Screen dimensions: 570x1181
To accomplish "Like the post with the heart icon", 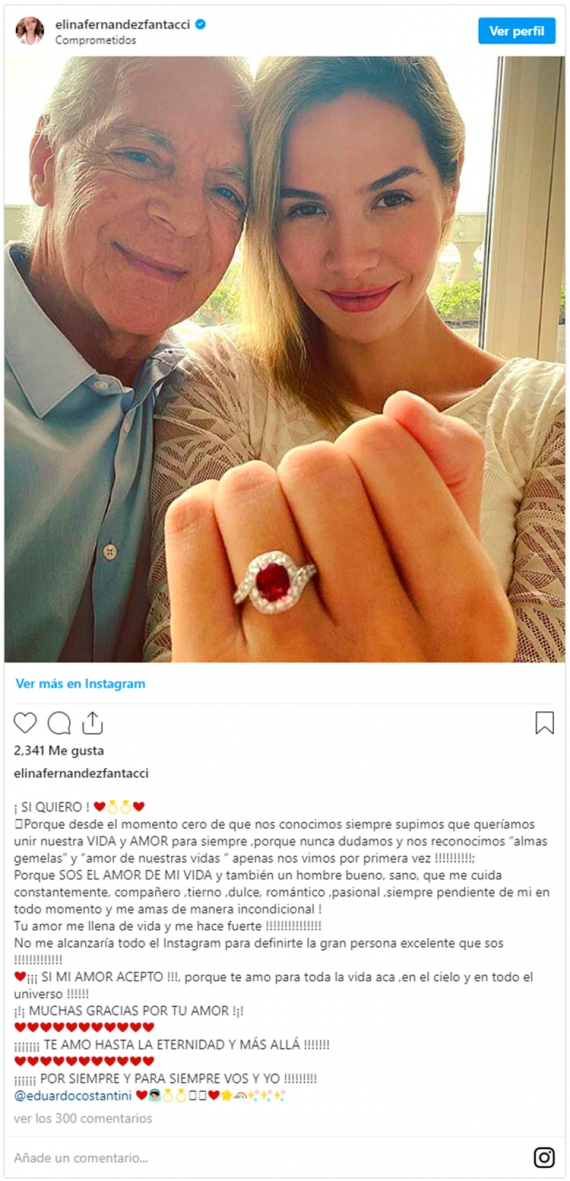I will [x=25, y=723].
